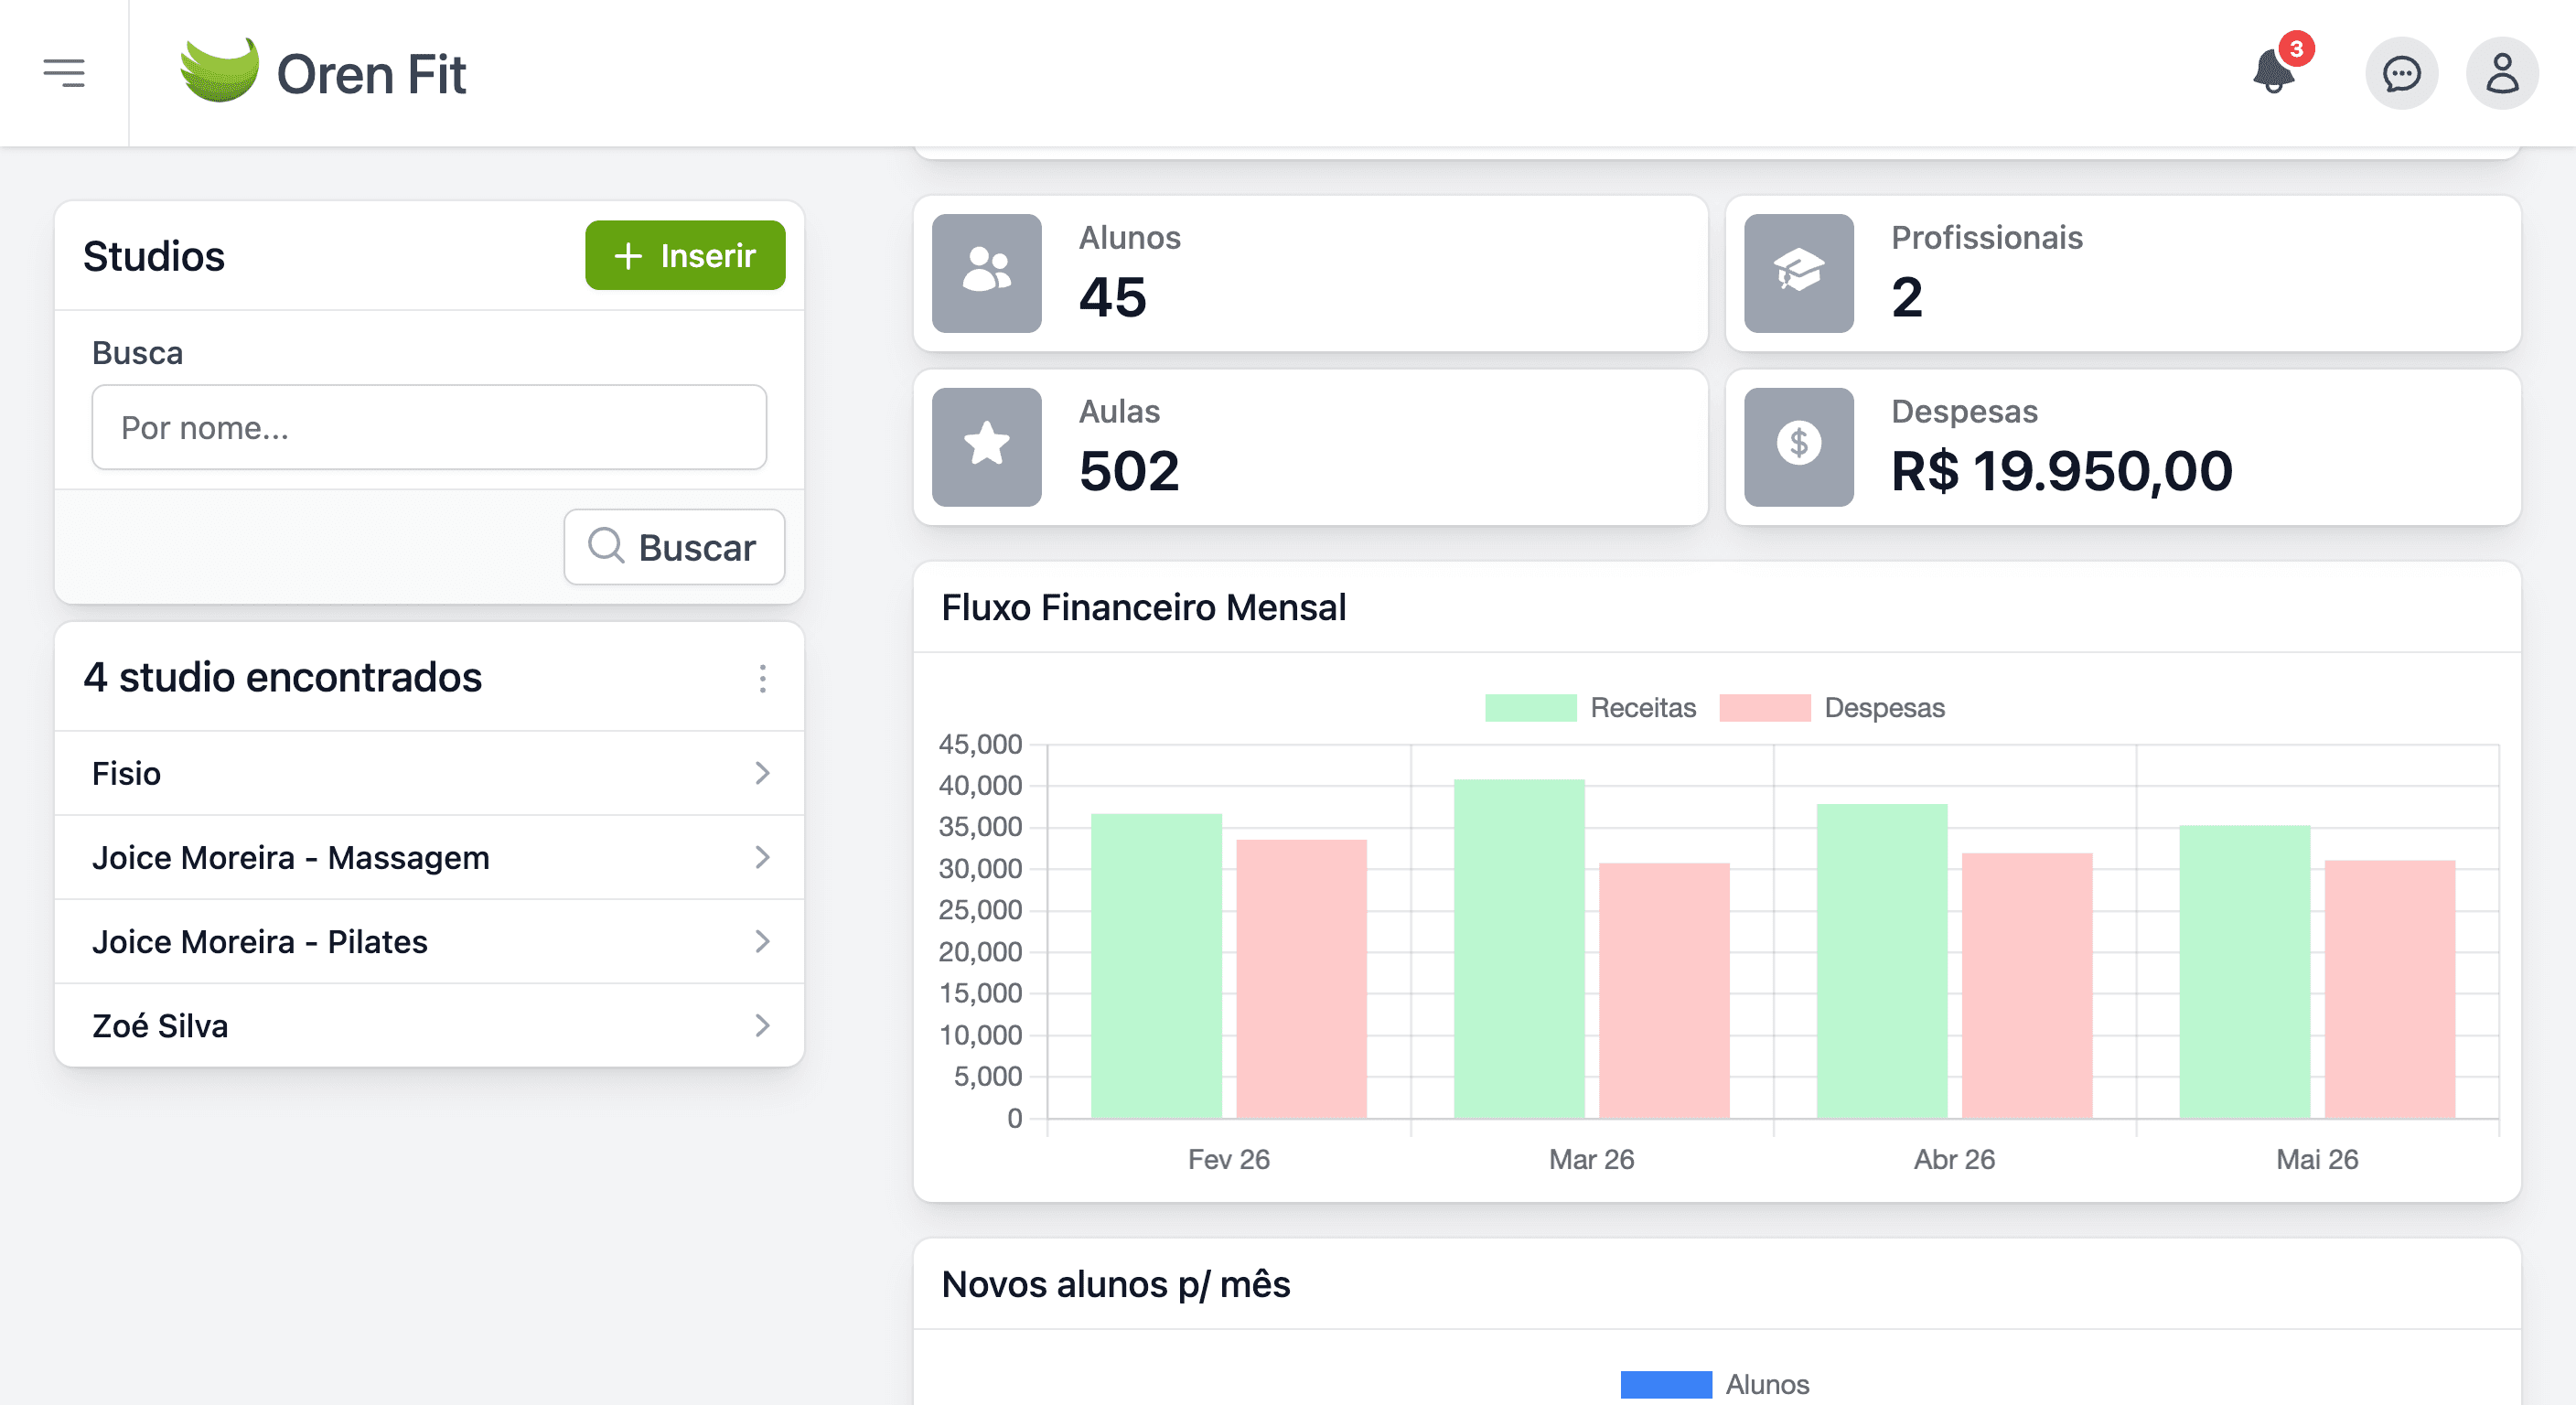Expand Joice Moreira - Pilates chevron
Image resolution: width=2576 pixels, height=1405 pixels.
click(x=762, y=941)
